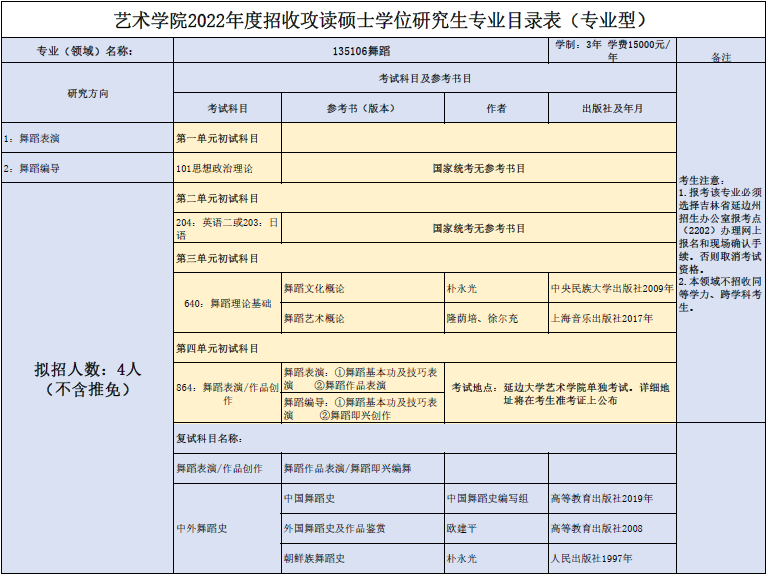Click the cell 640：舞蹈理论基础
This screenshot has width=768, height=577.
(x=227, y=303)
